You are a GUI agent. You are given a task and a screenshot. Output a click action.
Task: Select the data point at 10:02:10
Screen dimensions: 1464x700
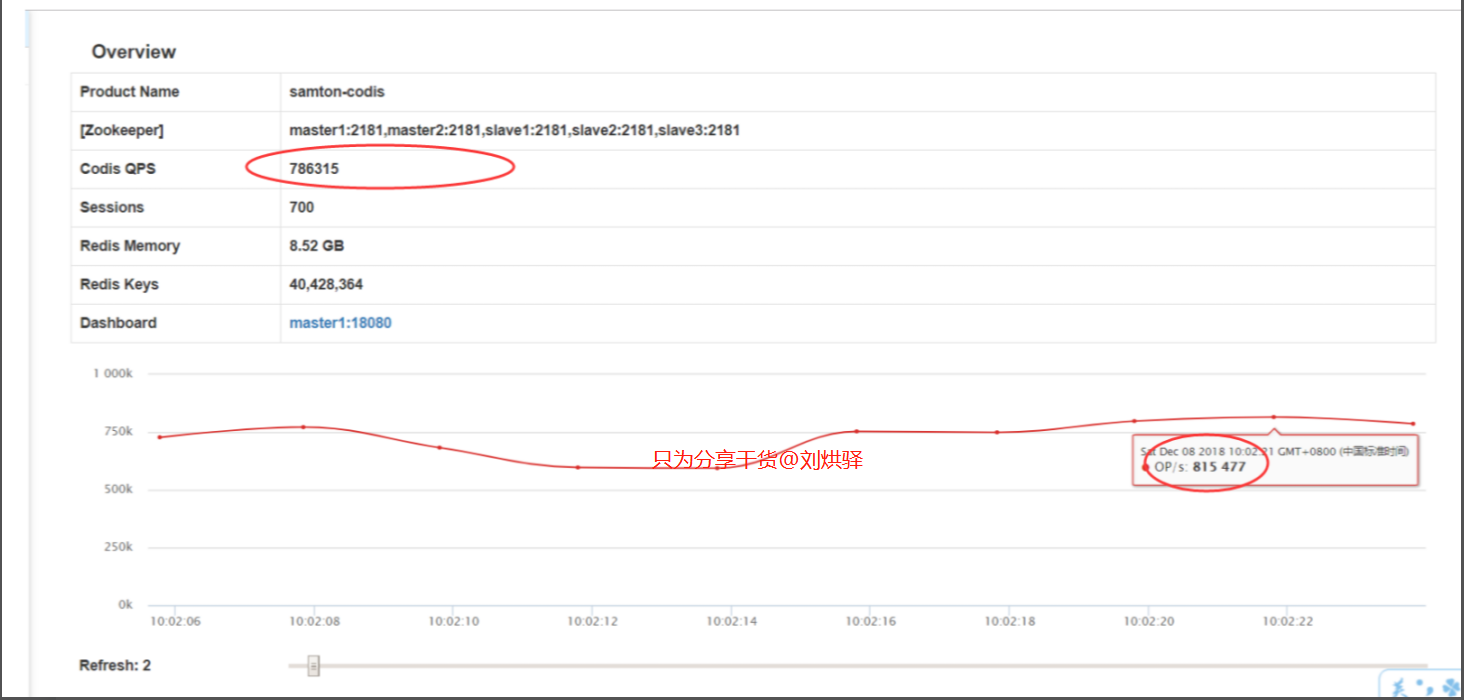click(x=440, y=447)
